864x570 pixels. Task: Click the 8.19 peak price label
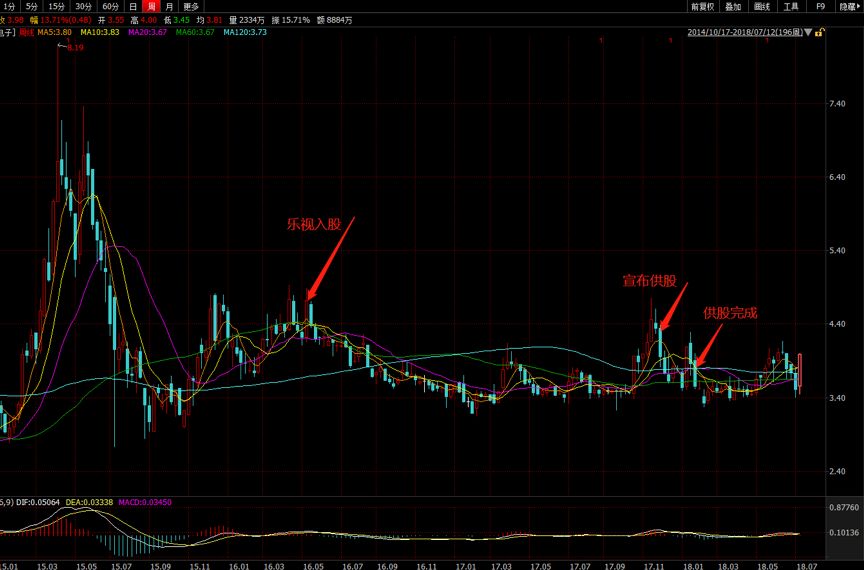pyautogui.click(x=75, y=47)
